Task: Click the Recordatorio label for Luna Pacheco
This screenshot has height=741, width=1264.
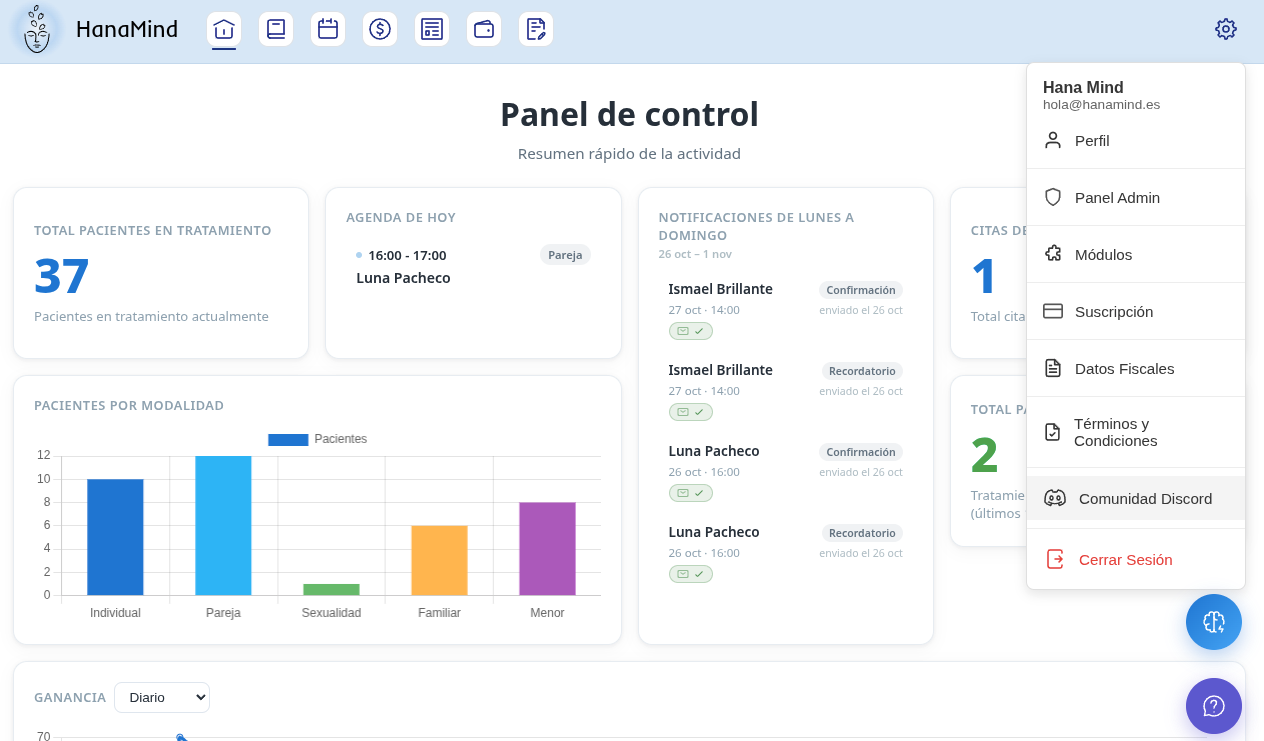Action: click(862, 533)
